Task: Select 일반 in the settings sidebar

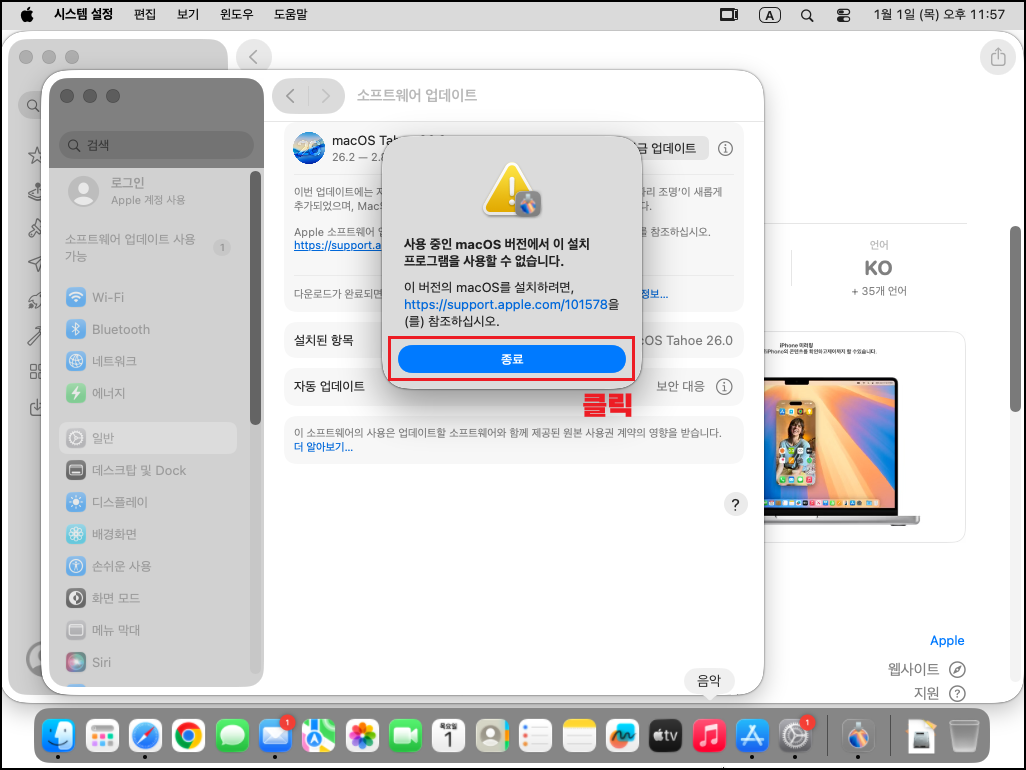Action: tap(148, 438)
